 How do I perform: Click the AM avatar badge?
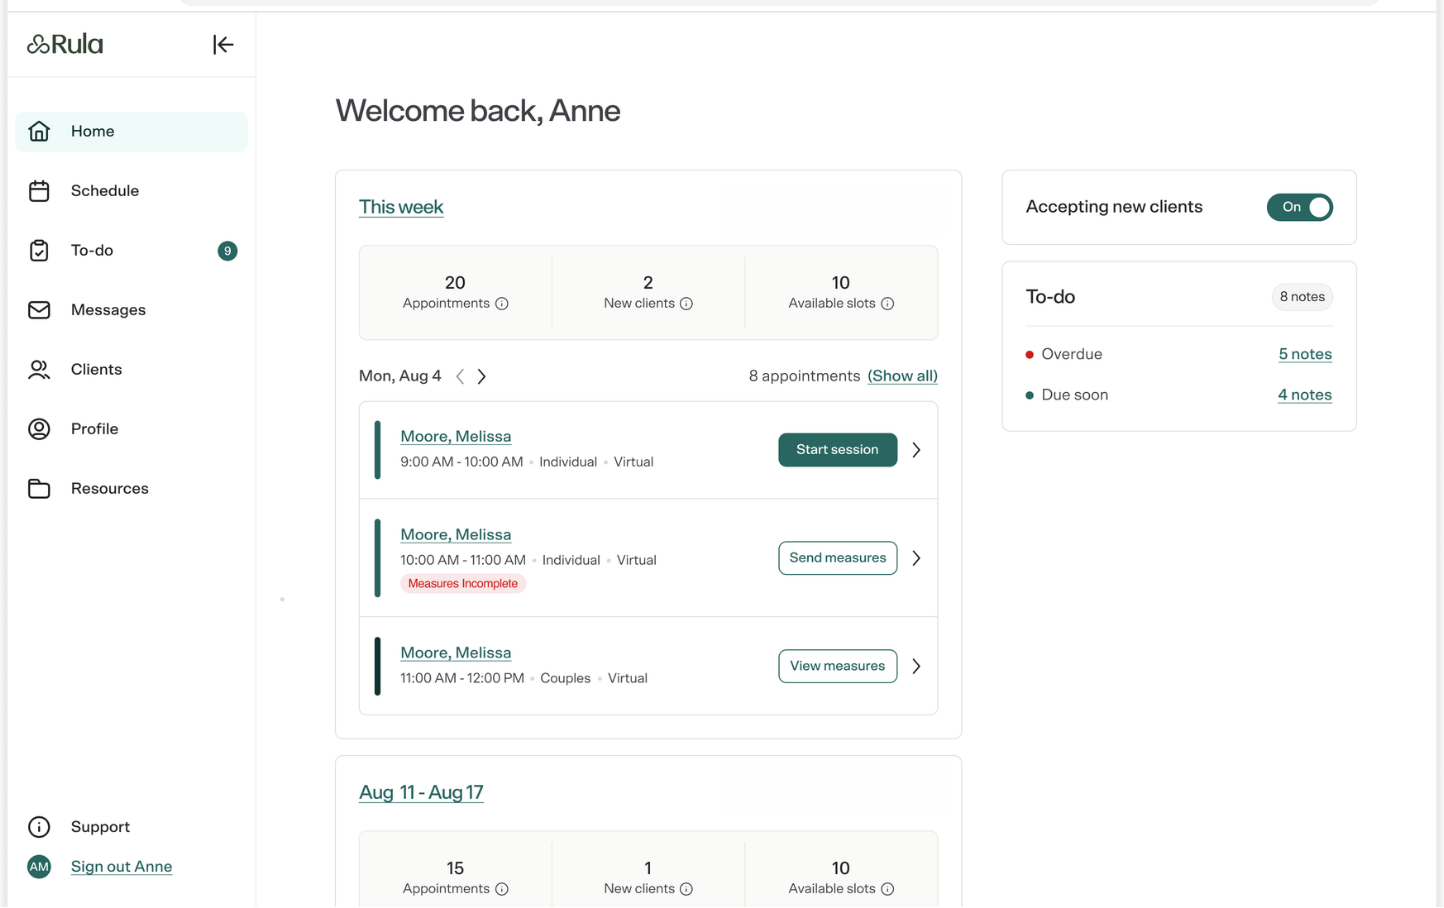click(x=39, y=867)
